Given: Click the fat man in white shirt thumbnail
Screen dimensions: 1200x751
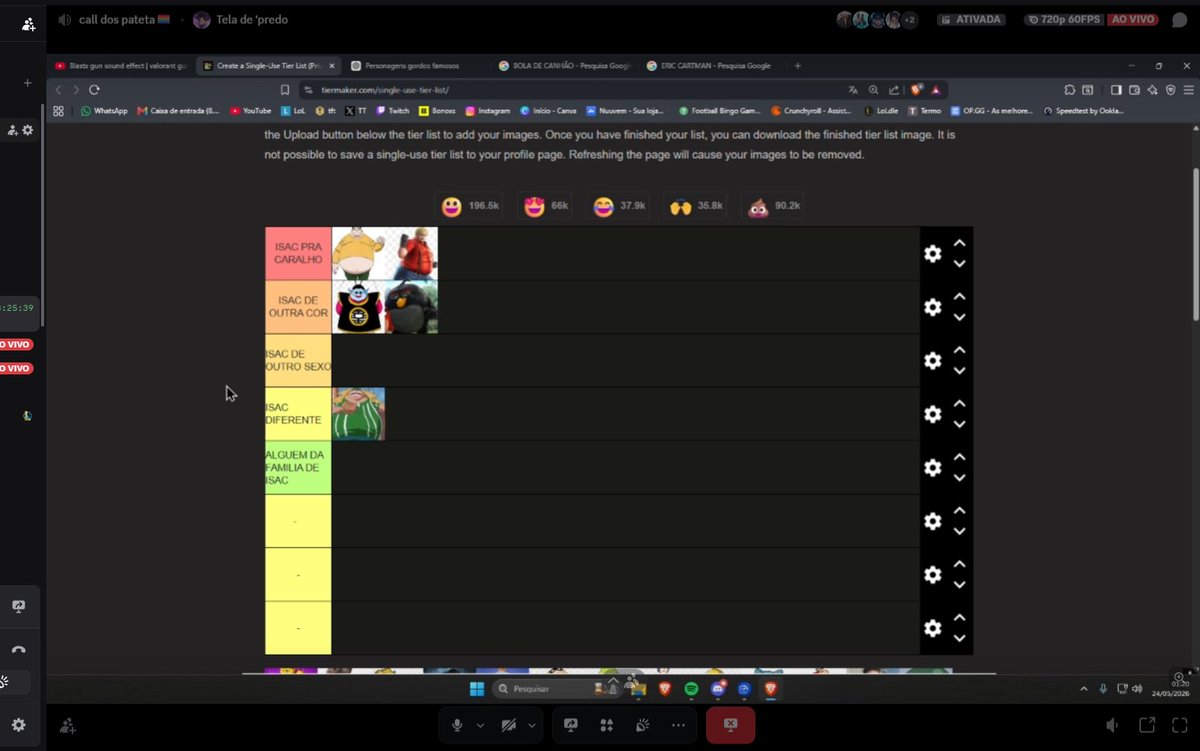Looking at the screenshot, I should (358, 254).
